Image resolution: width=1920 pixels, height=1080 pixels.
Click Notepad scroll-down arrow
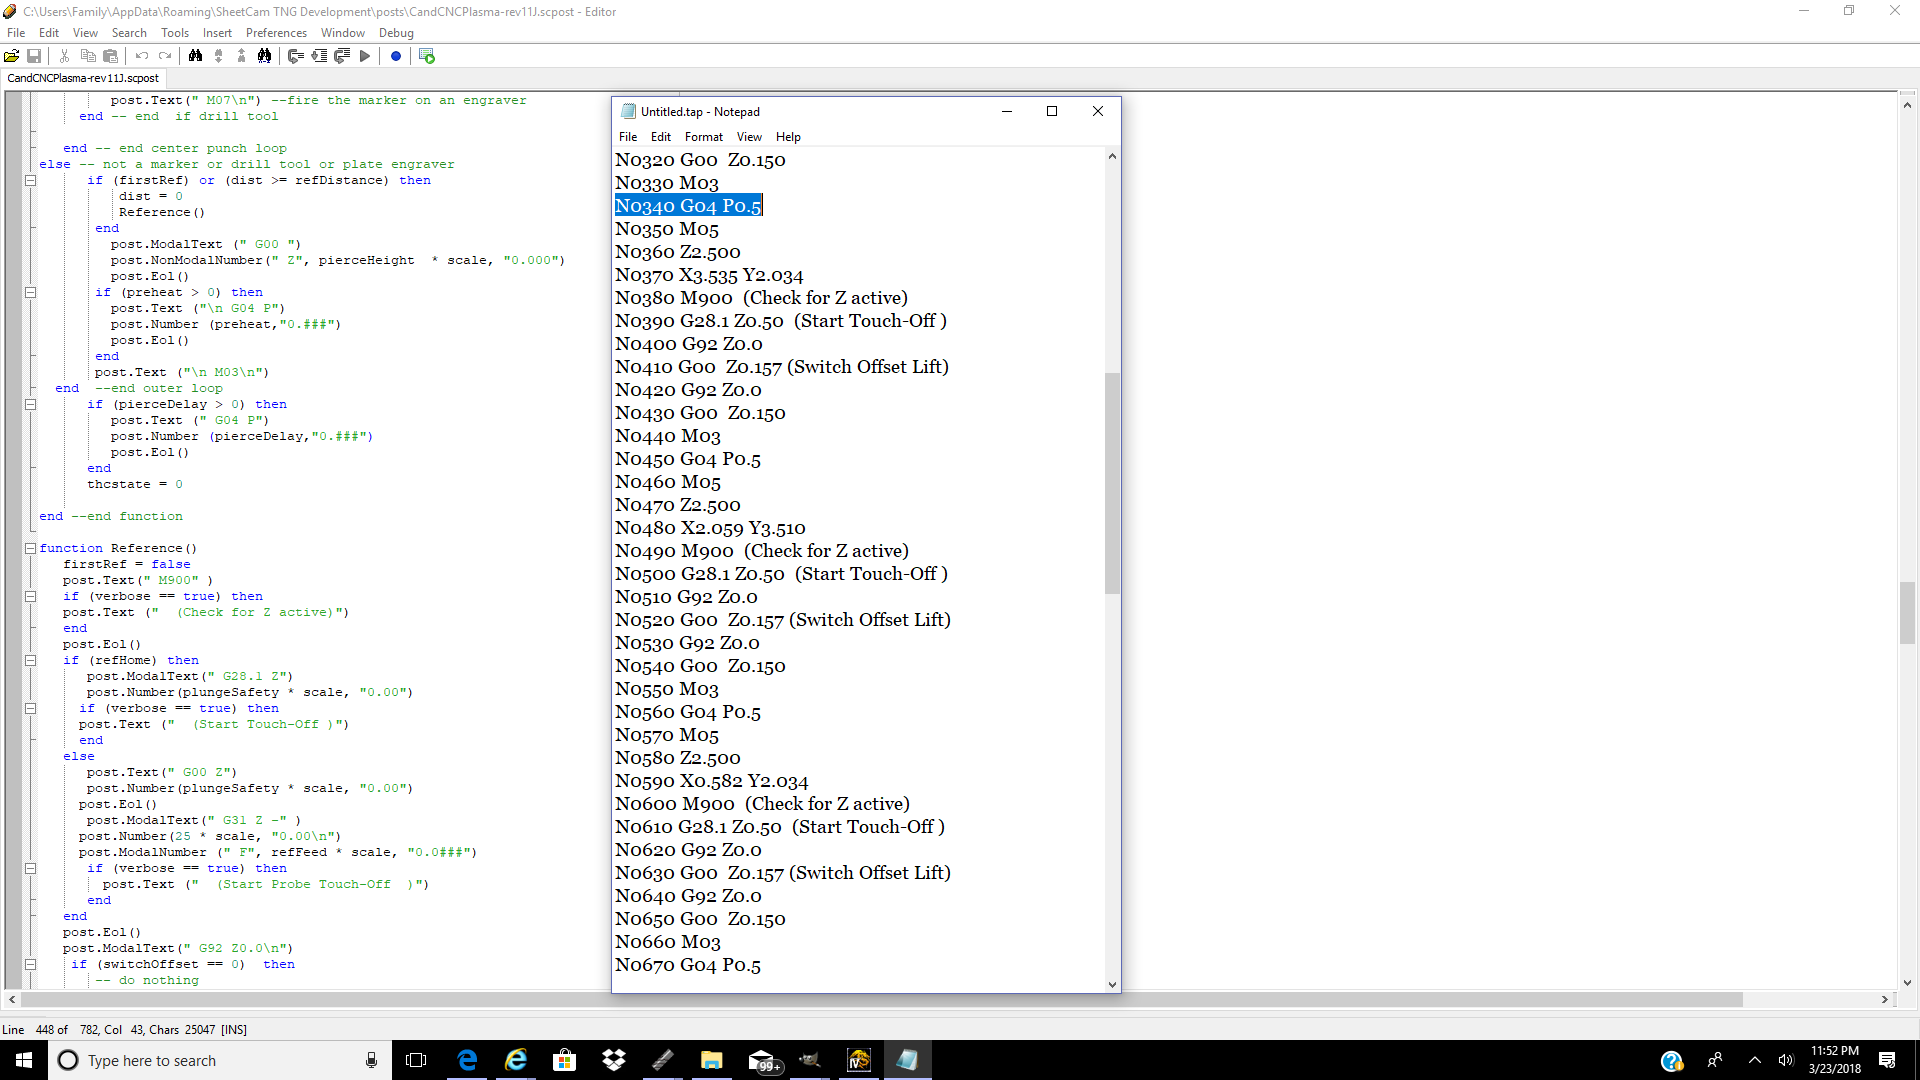pyautogui.click(x=1112, y=984)
